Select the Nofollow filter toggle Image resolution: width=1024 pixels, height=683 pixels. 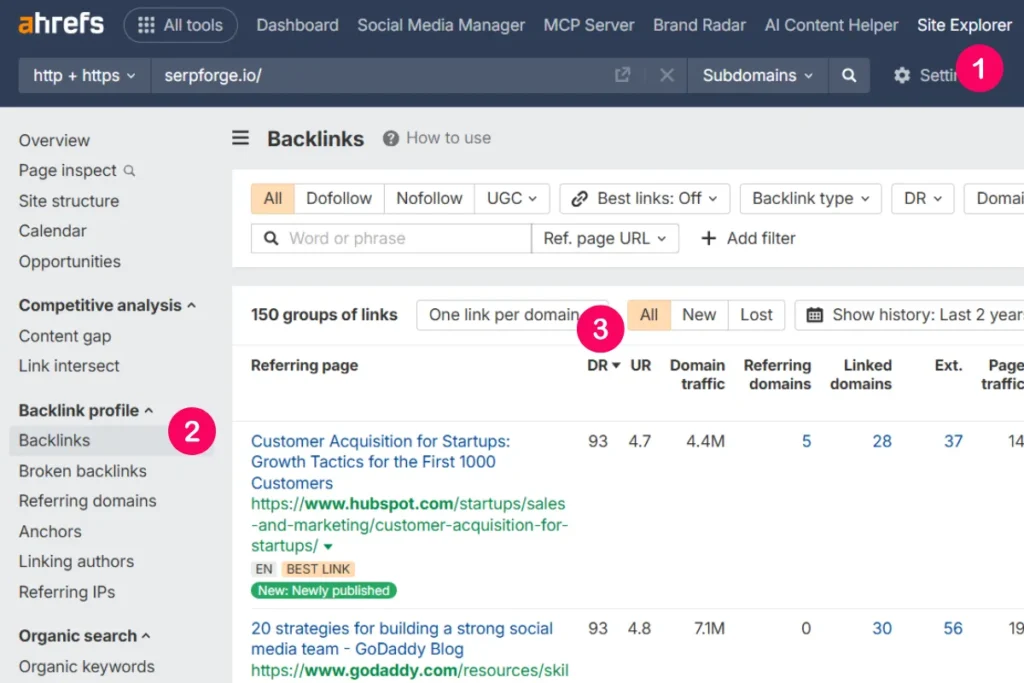pos(429,198)
